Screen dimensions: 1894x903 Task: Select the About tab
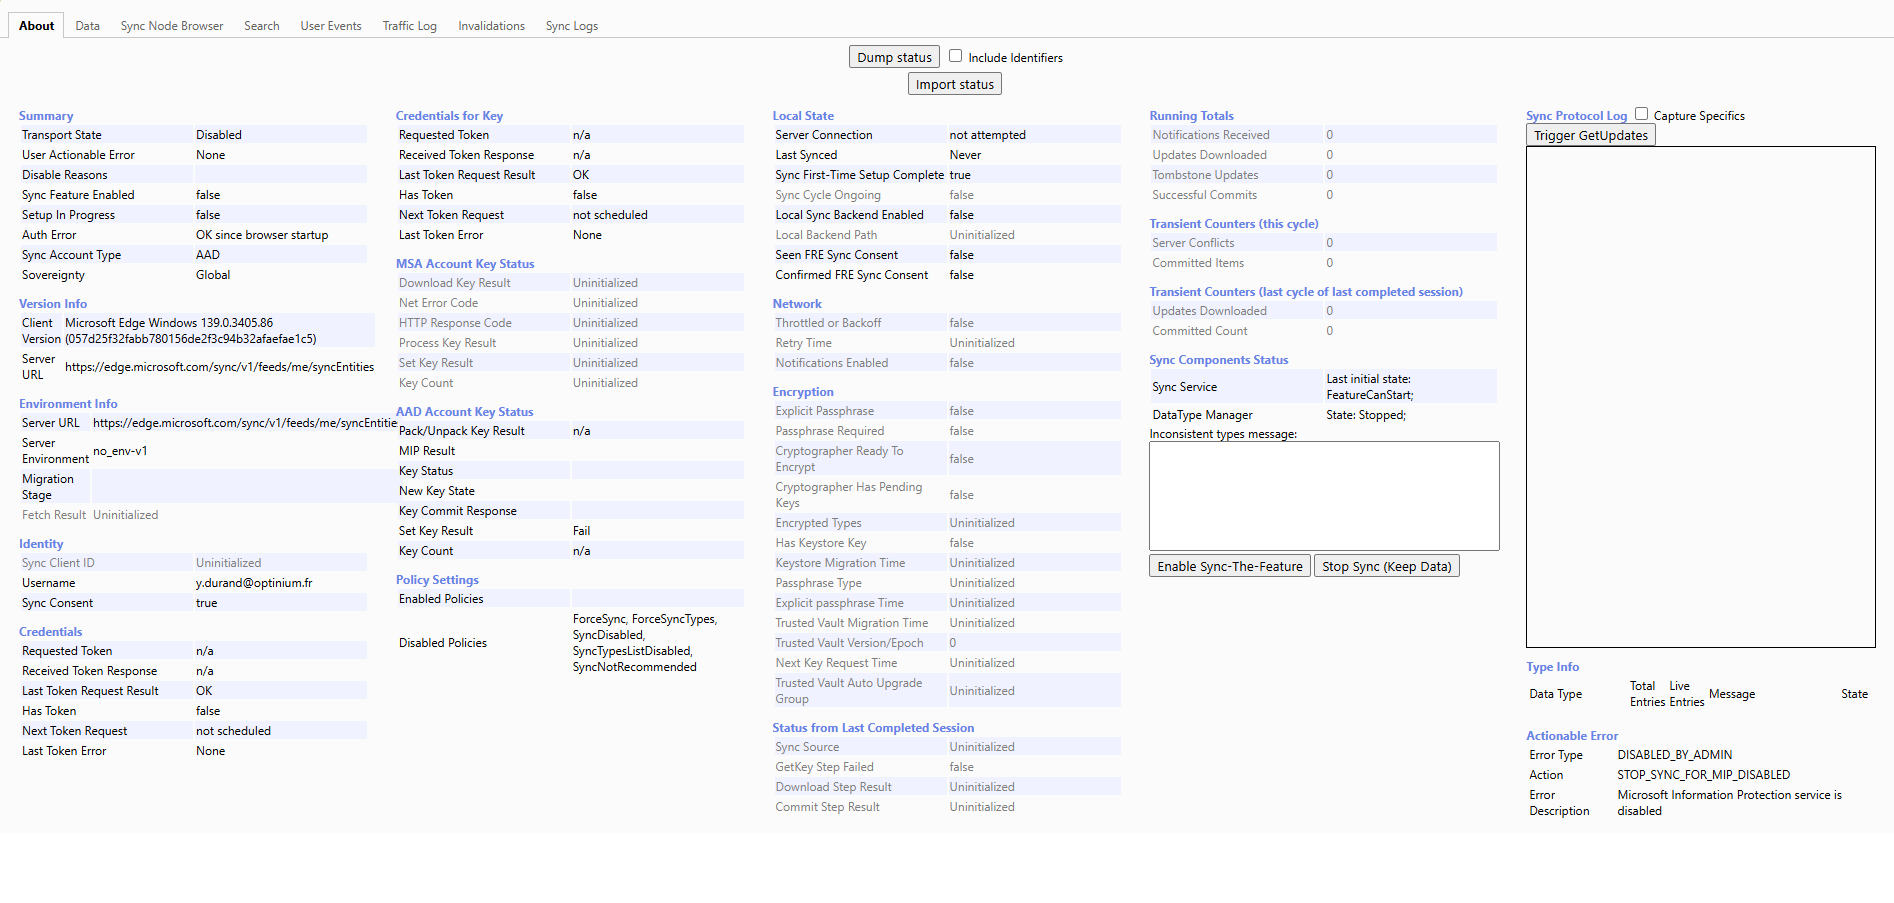click(37, 26)
